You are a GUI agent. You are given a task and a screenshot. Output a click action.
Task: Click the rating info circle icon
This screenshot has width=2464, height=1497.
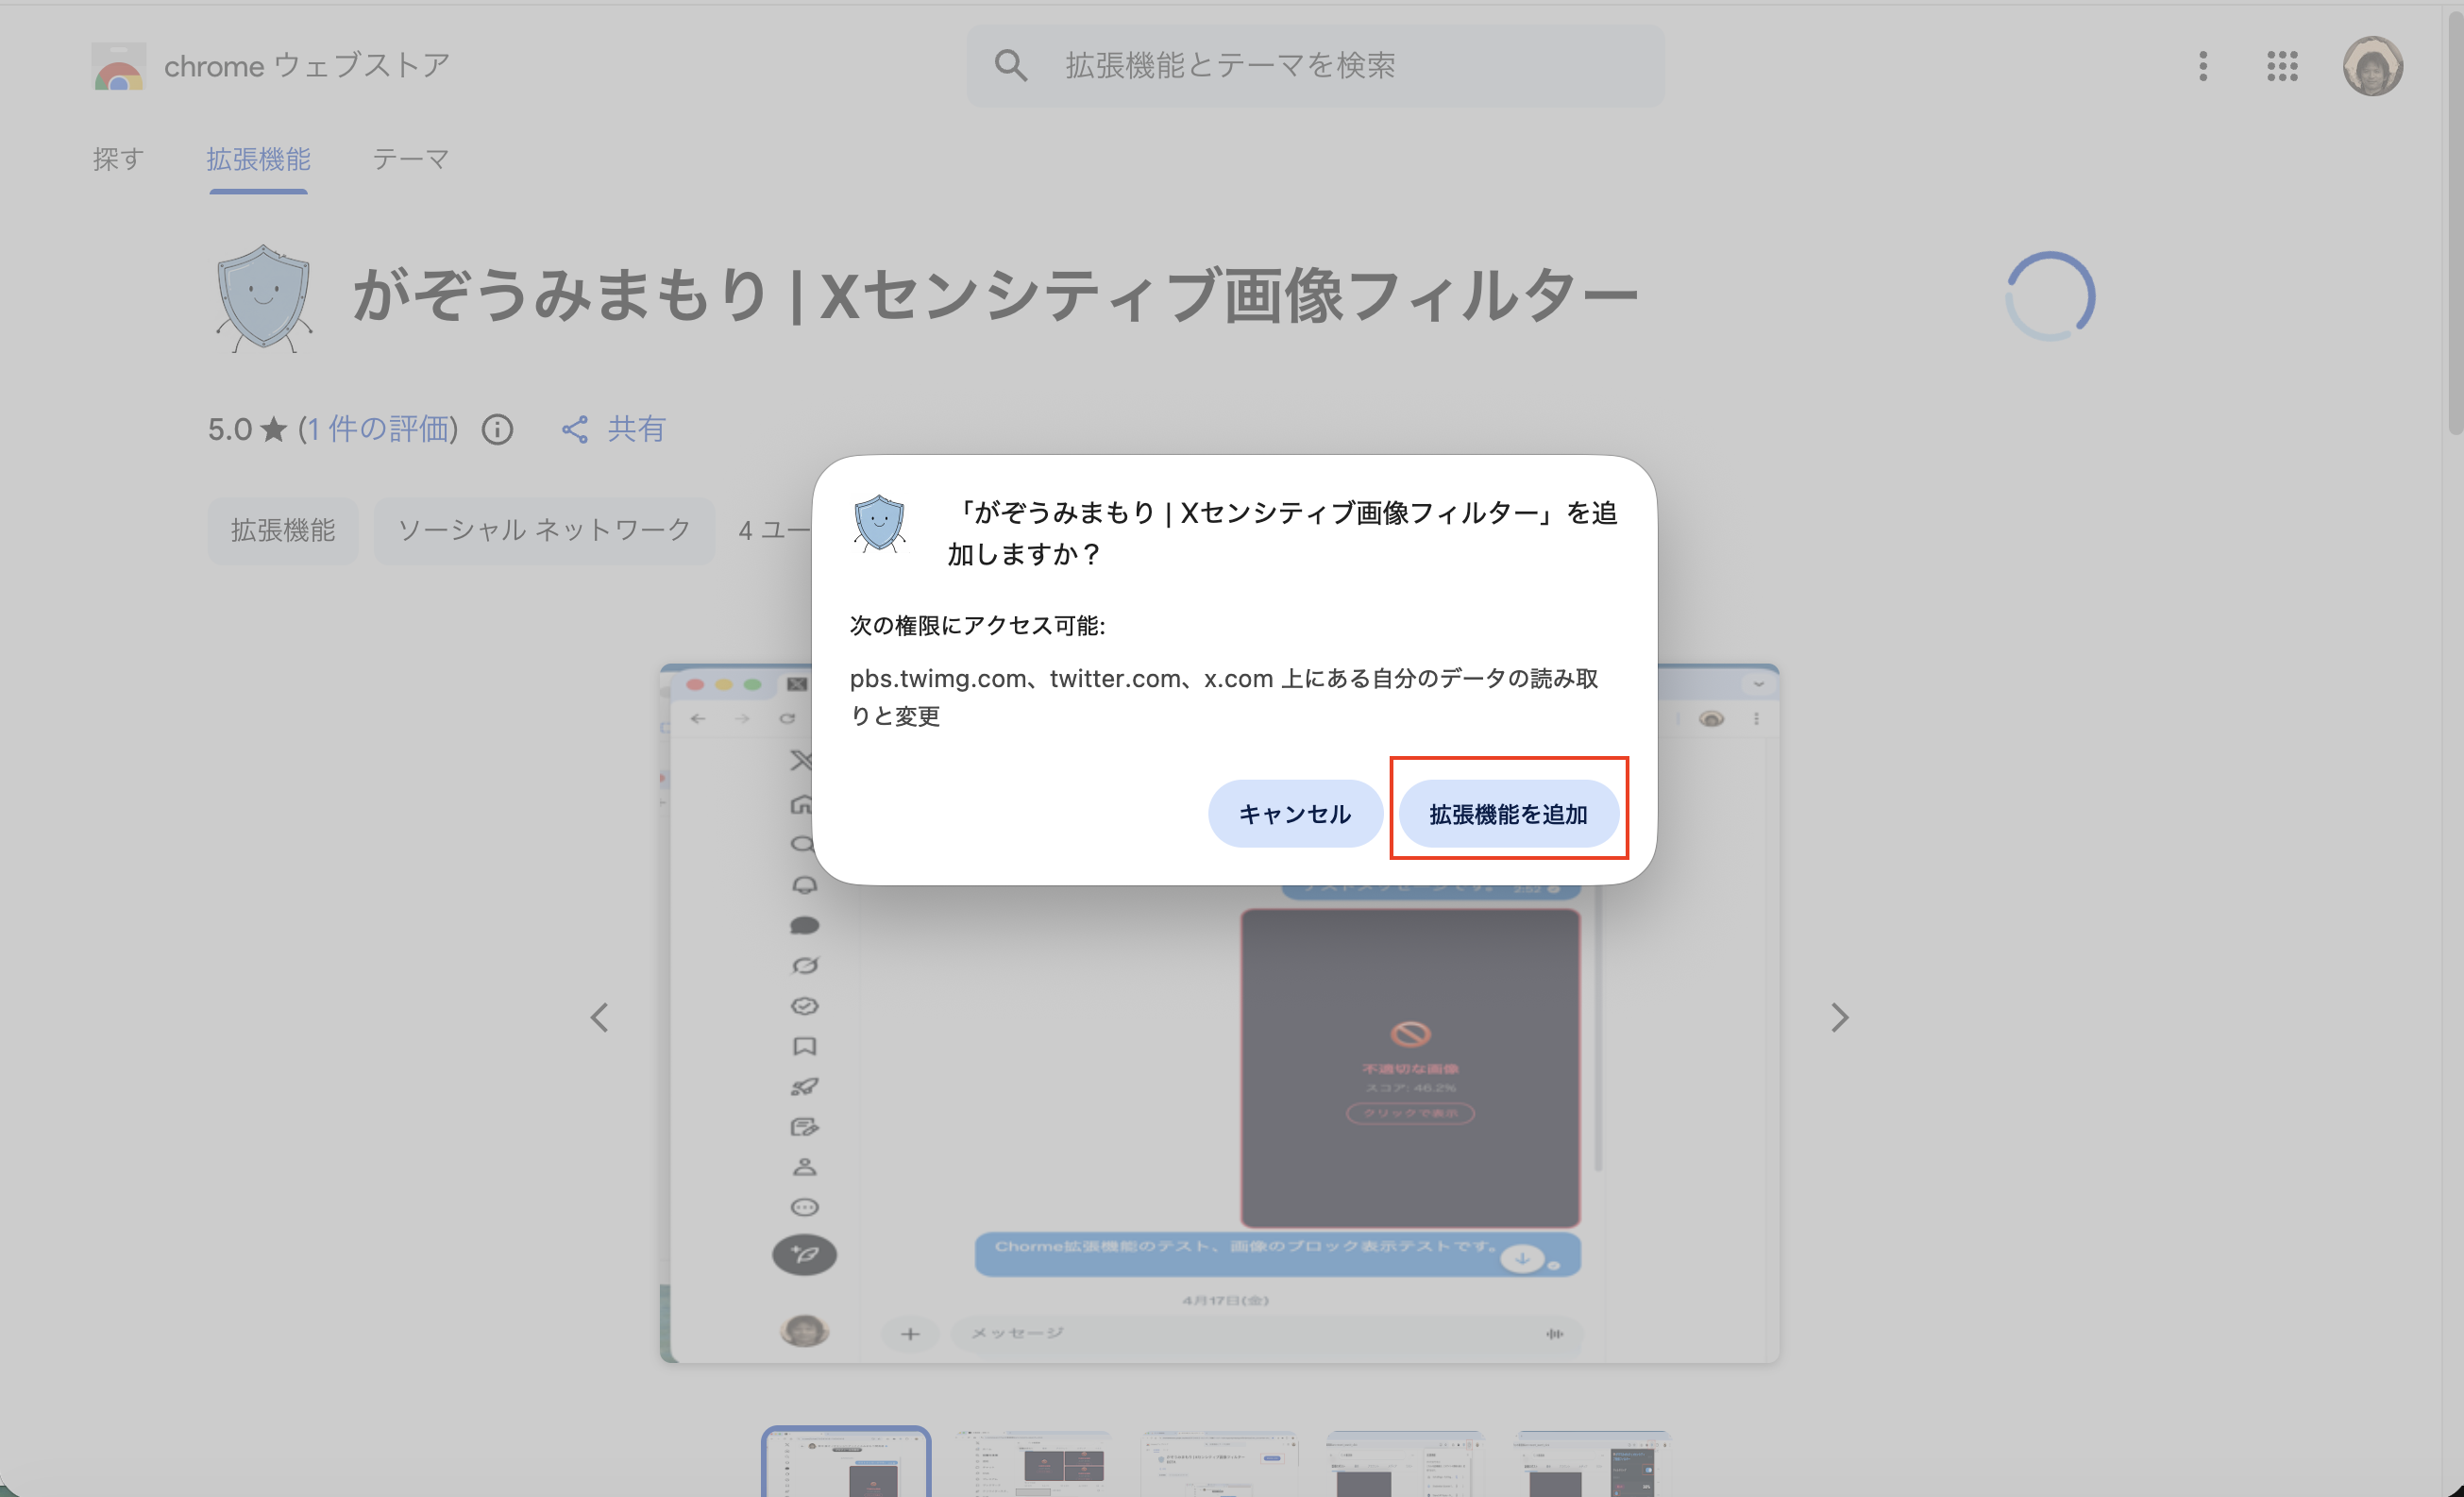pyautogui.click(x=497, y=429)
